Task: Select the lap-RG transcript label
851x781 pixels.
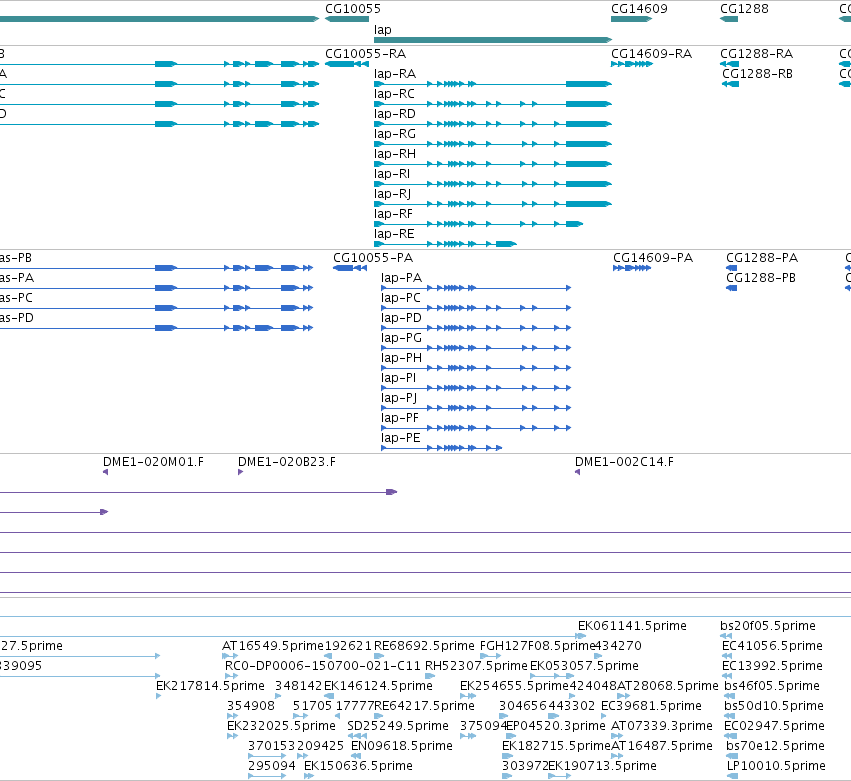Action: [x=395, y=134]
